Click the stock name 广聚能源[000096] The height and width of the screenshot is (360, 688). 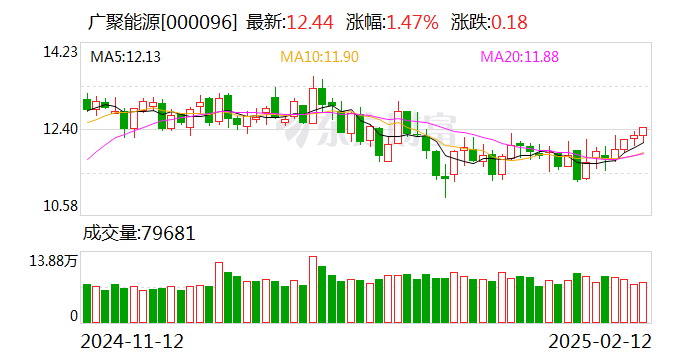click(162, 22)
